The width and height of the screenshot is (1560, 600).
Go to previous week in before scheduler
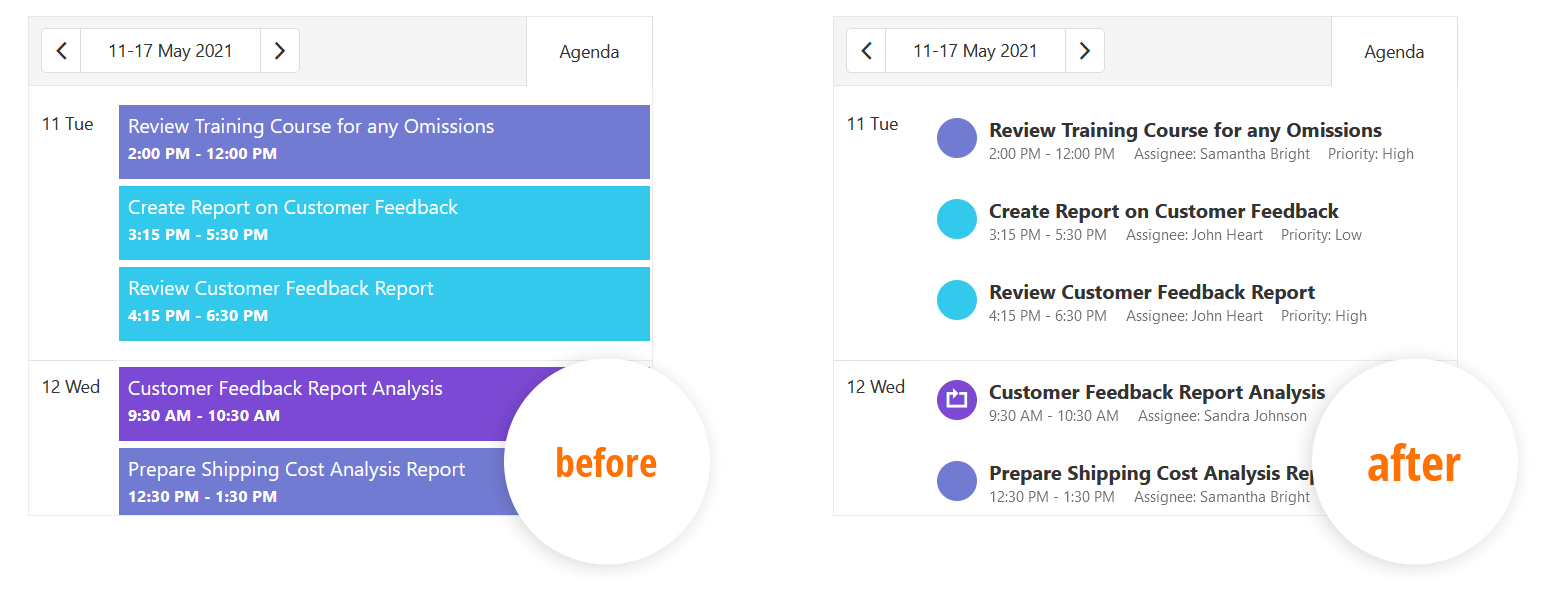(x=61, y=51)
